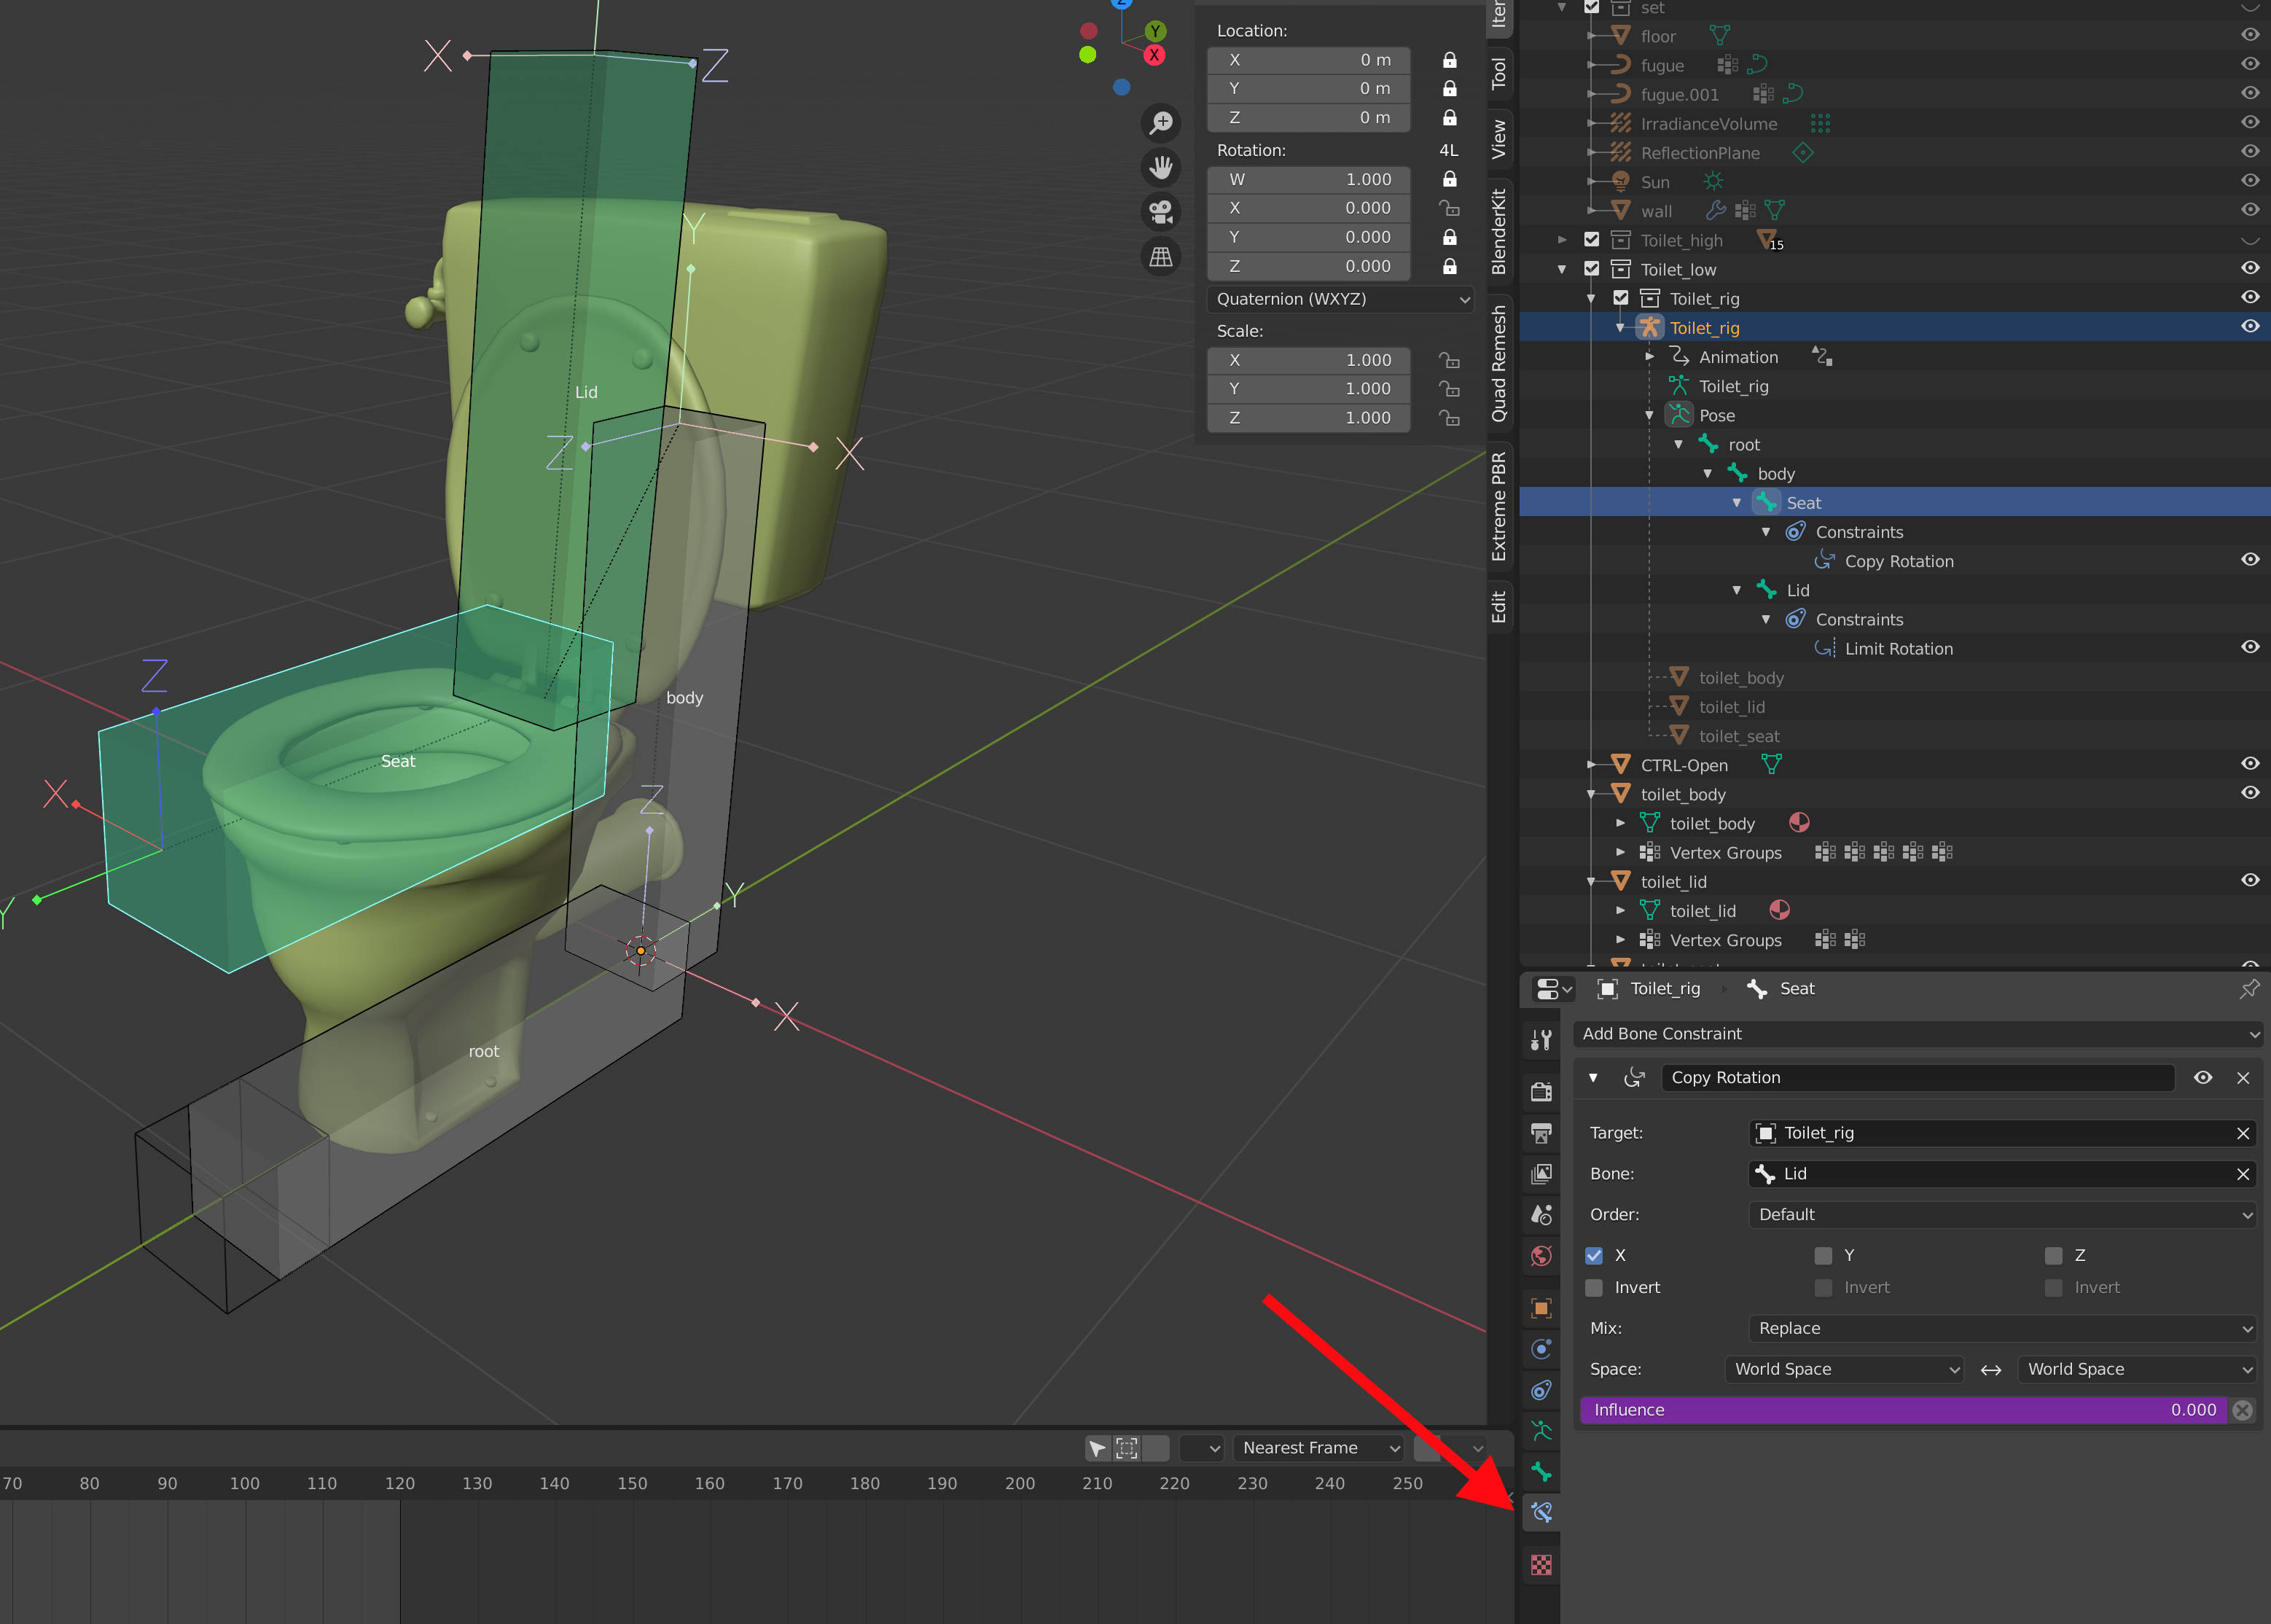Click frame 150 on the timeline ruler
The height and width of the screenshot is (1624, 2271).
pyautogui.click(x=632, y=1484)
